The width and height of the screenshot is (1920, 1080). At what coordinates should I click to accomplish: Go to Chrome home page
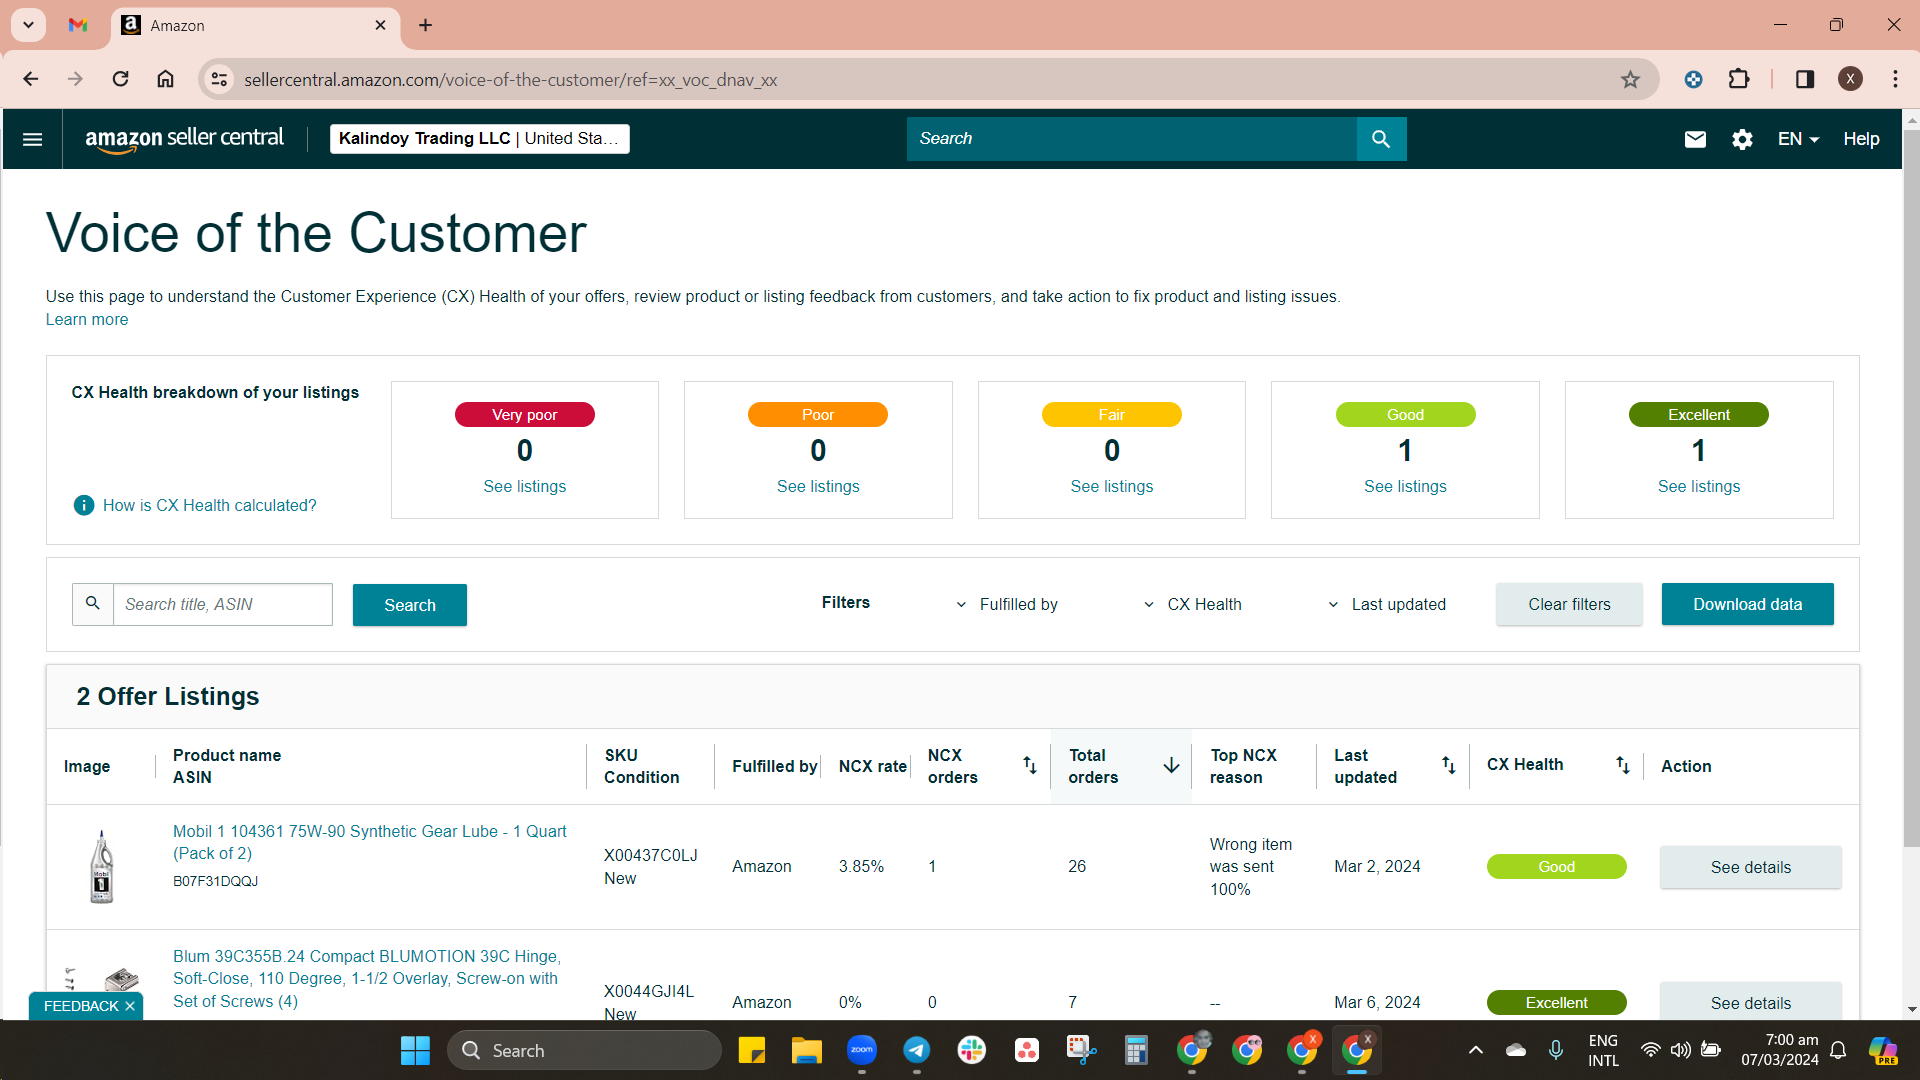point(165,79)
